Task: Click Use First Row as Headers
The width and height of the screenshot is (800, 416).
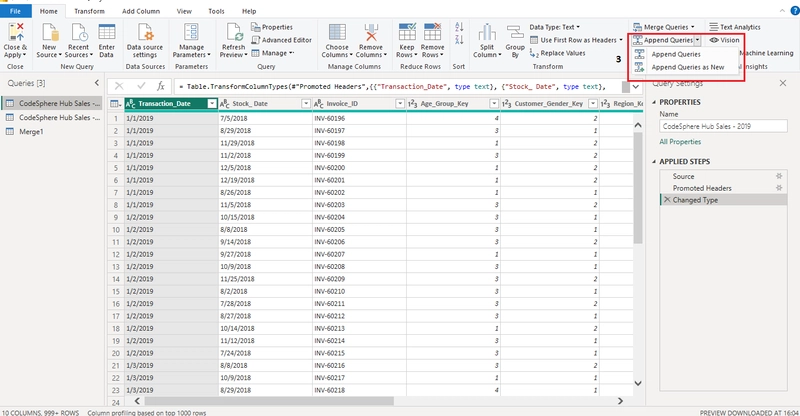Action: (576, 40)
